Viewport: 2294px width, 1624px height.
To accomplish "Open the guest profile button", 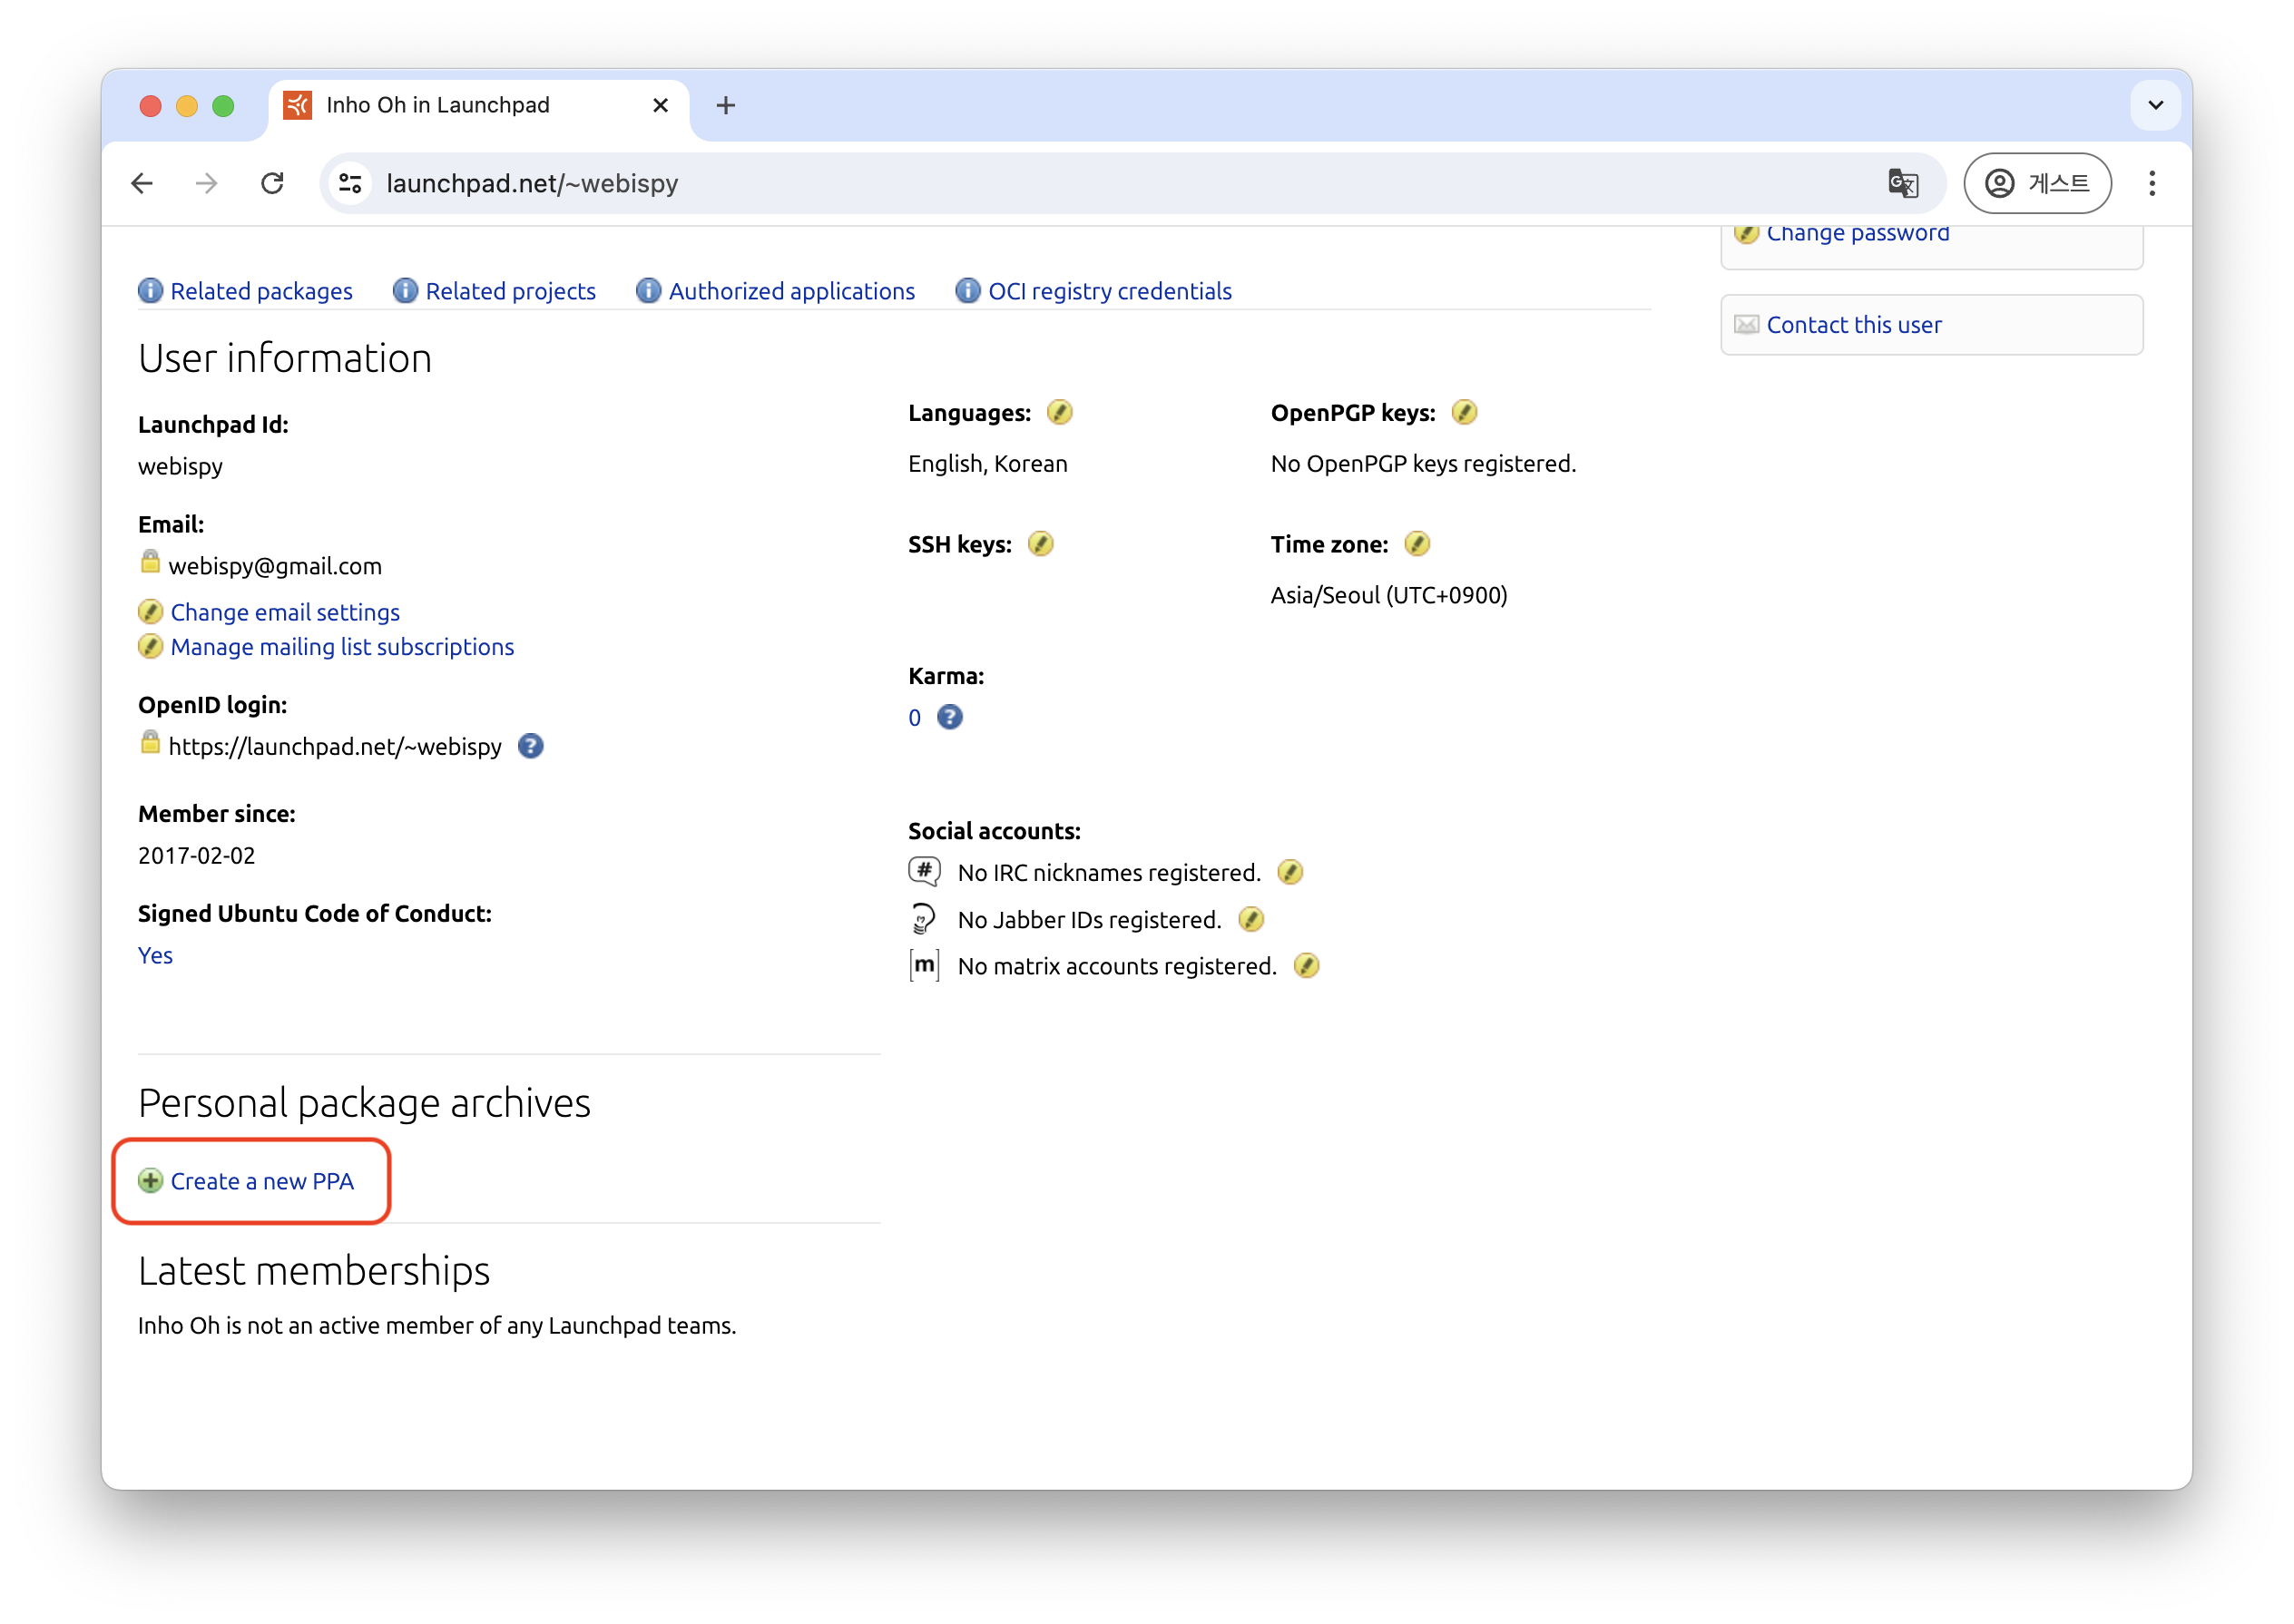I will (2037, 183).
